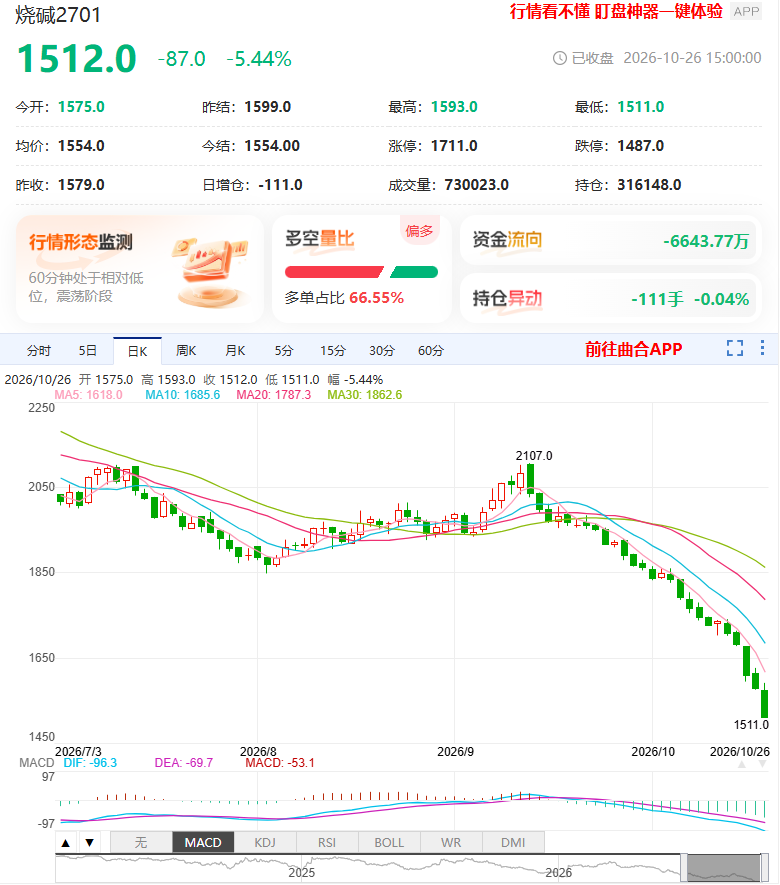Click the gray APP badge
Image resolution: width=780 pixels, height=885 pixels.
746,11
